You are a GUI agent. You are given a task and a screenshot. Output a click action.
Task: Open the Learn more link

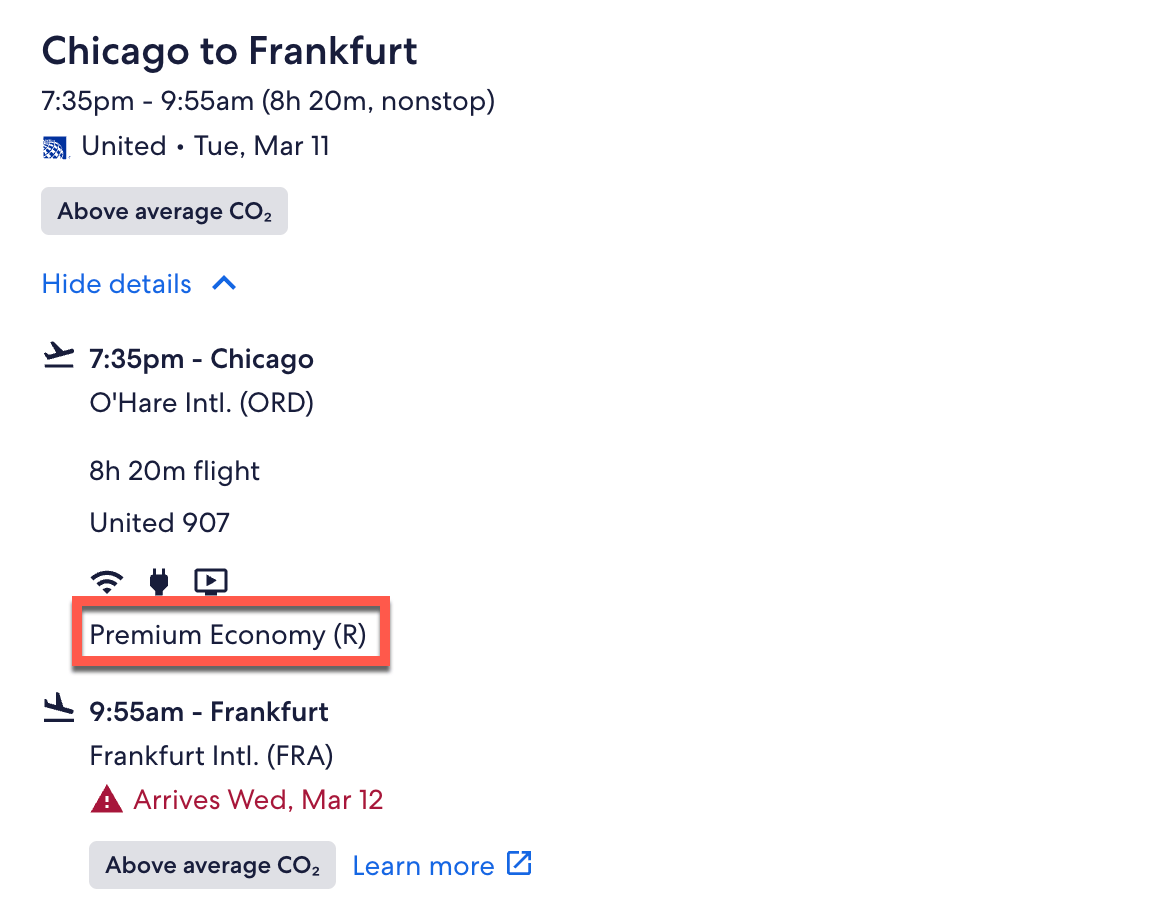(423, 866)
